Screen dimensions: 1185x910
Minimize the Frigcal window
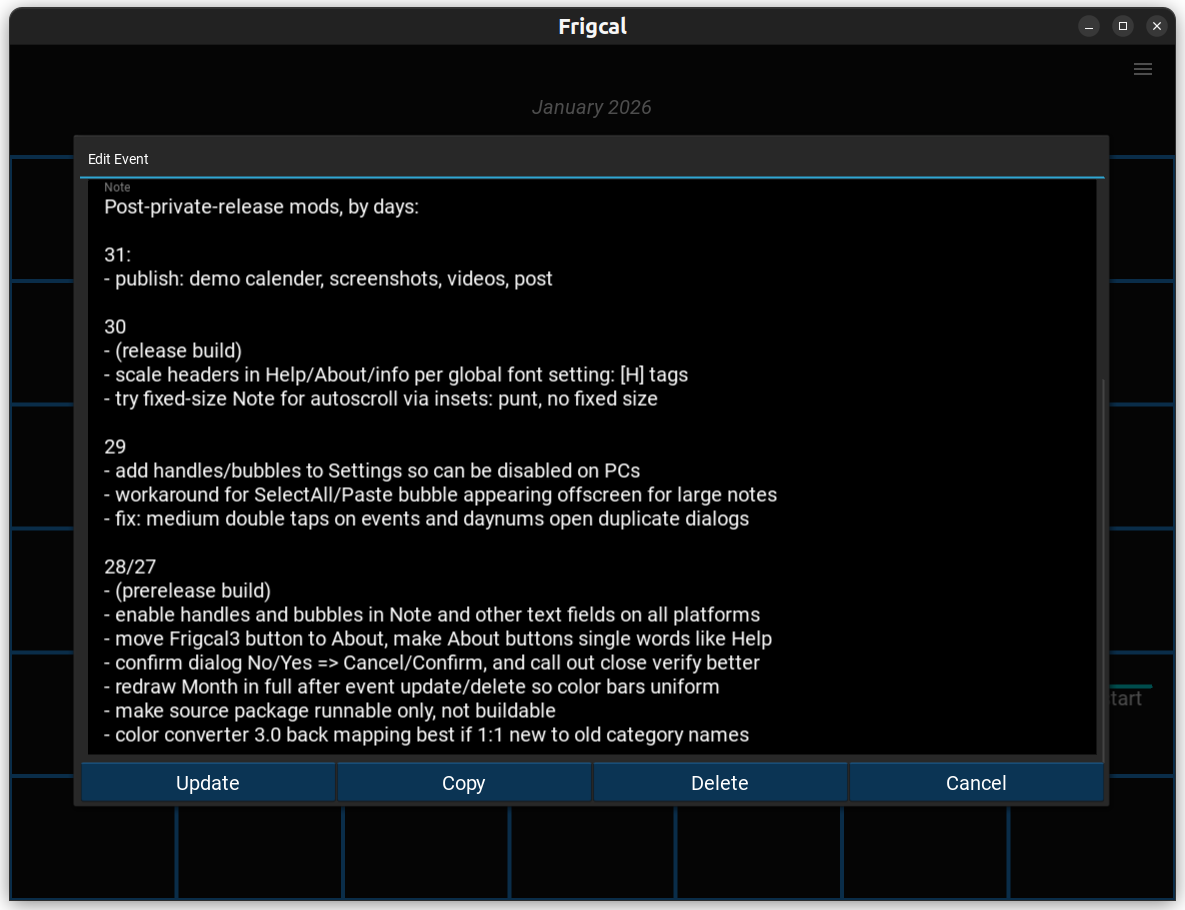pyautogui.click(x=1089, y=26)
